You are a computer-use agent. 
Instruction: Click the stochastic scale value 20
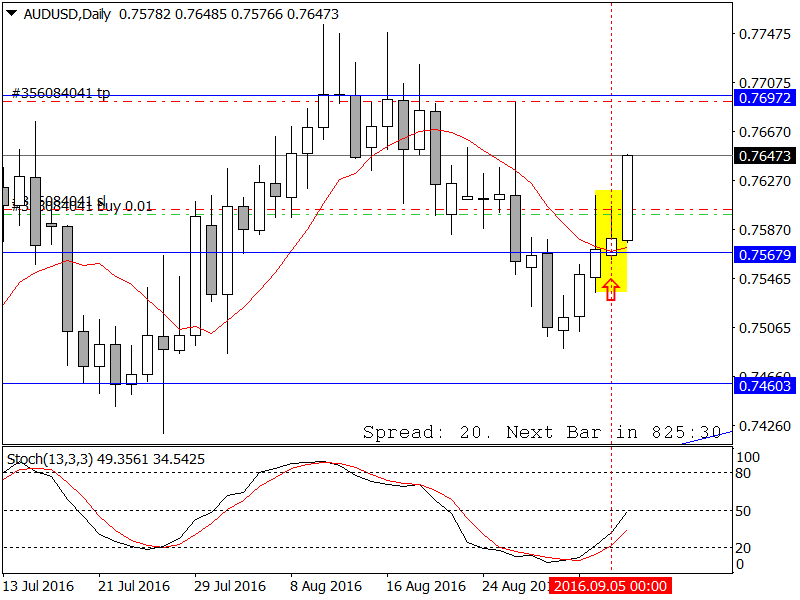point(743,548)
